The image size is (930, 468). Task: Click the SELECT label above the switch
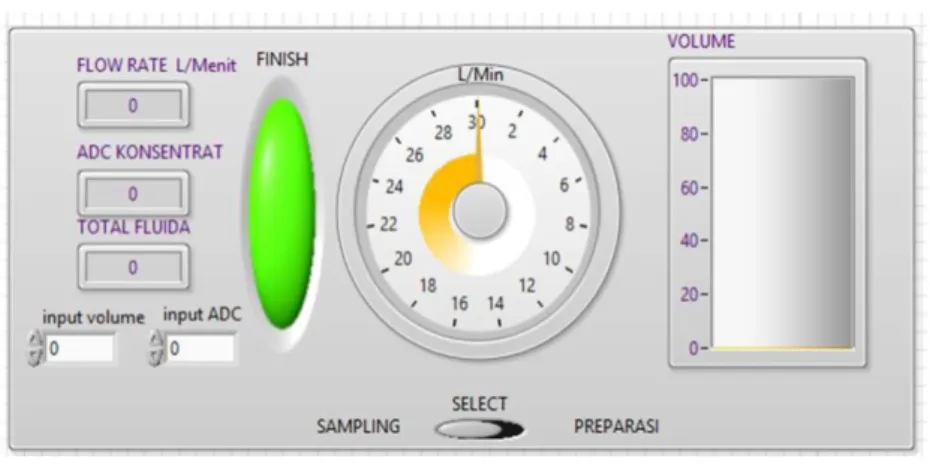tap(479, 404)
